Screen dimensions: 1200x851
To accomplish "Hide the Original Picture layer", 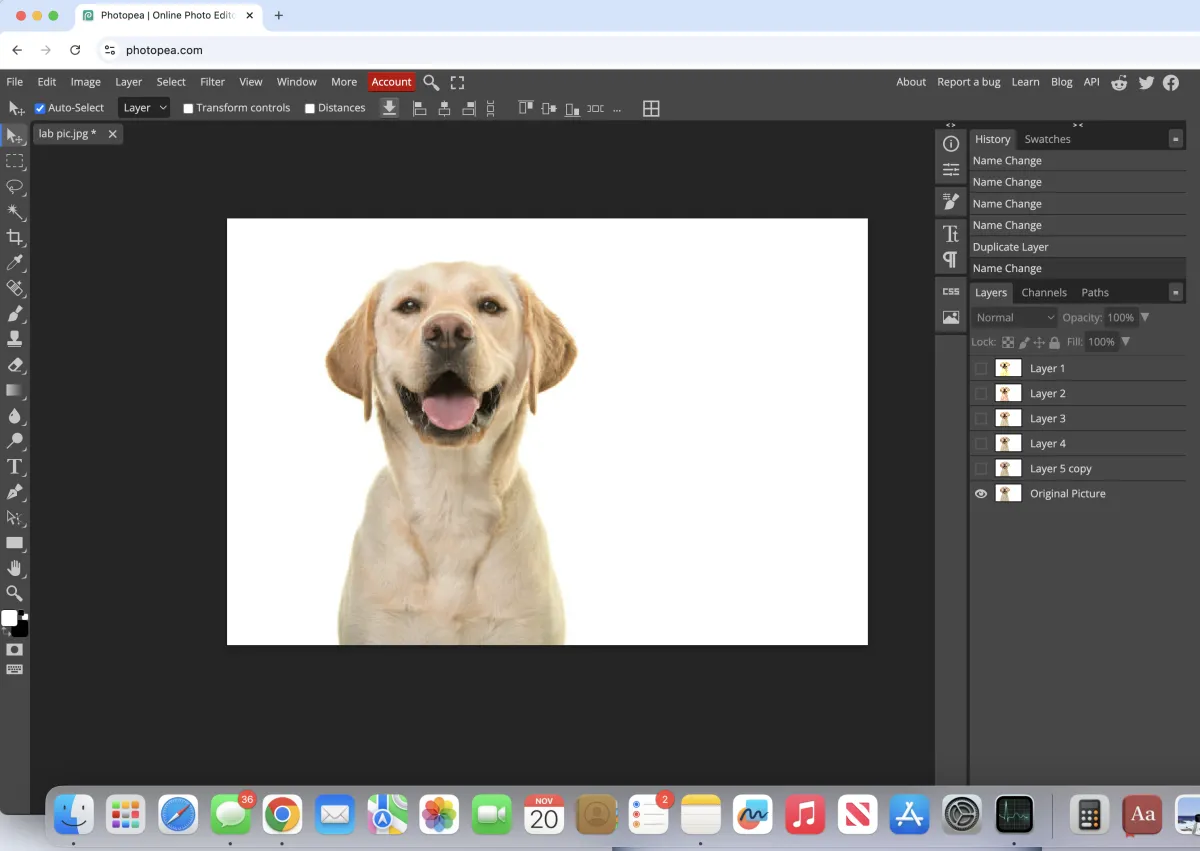I will tap(981, 494).
